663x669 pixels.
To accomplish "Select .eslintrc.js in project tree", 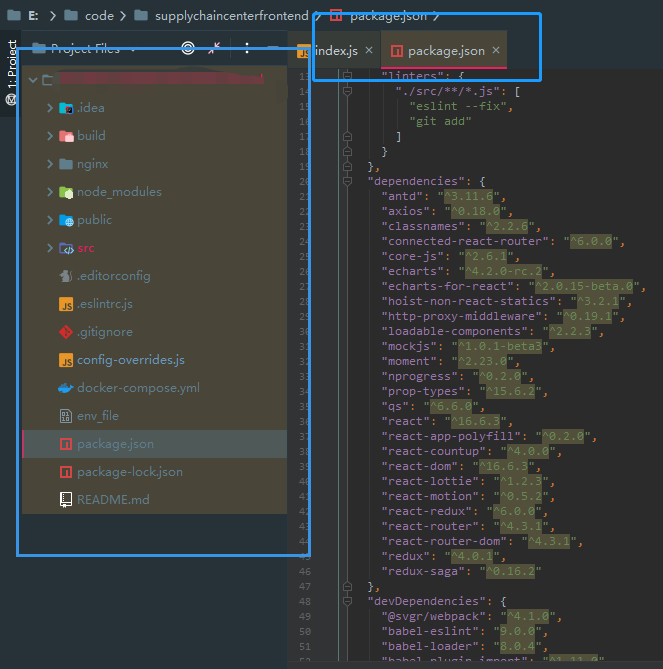I will point(105,304).
